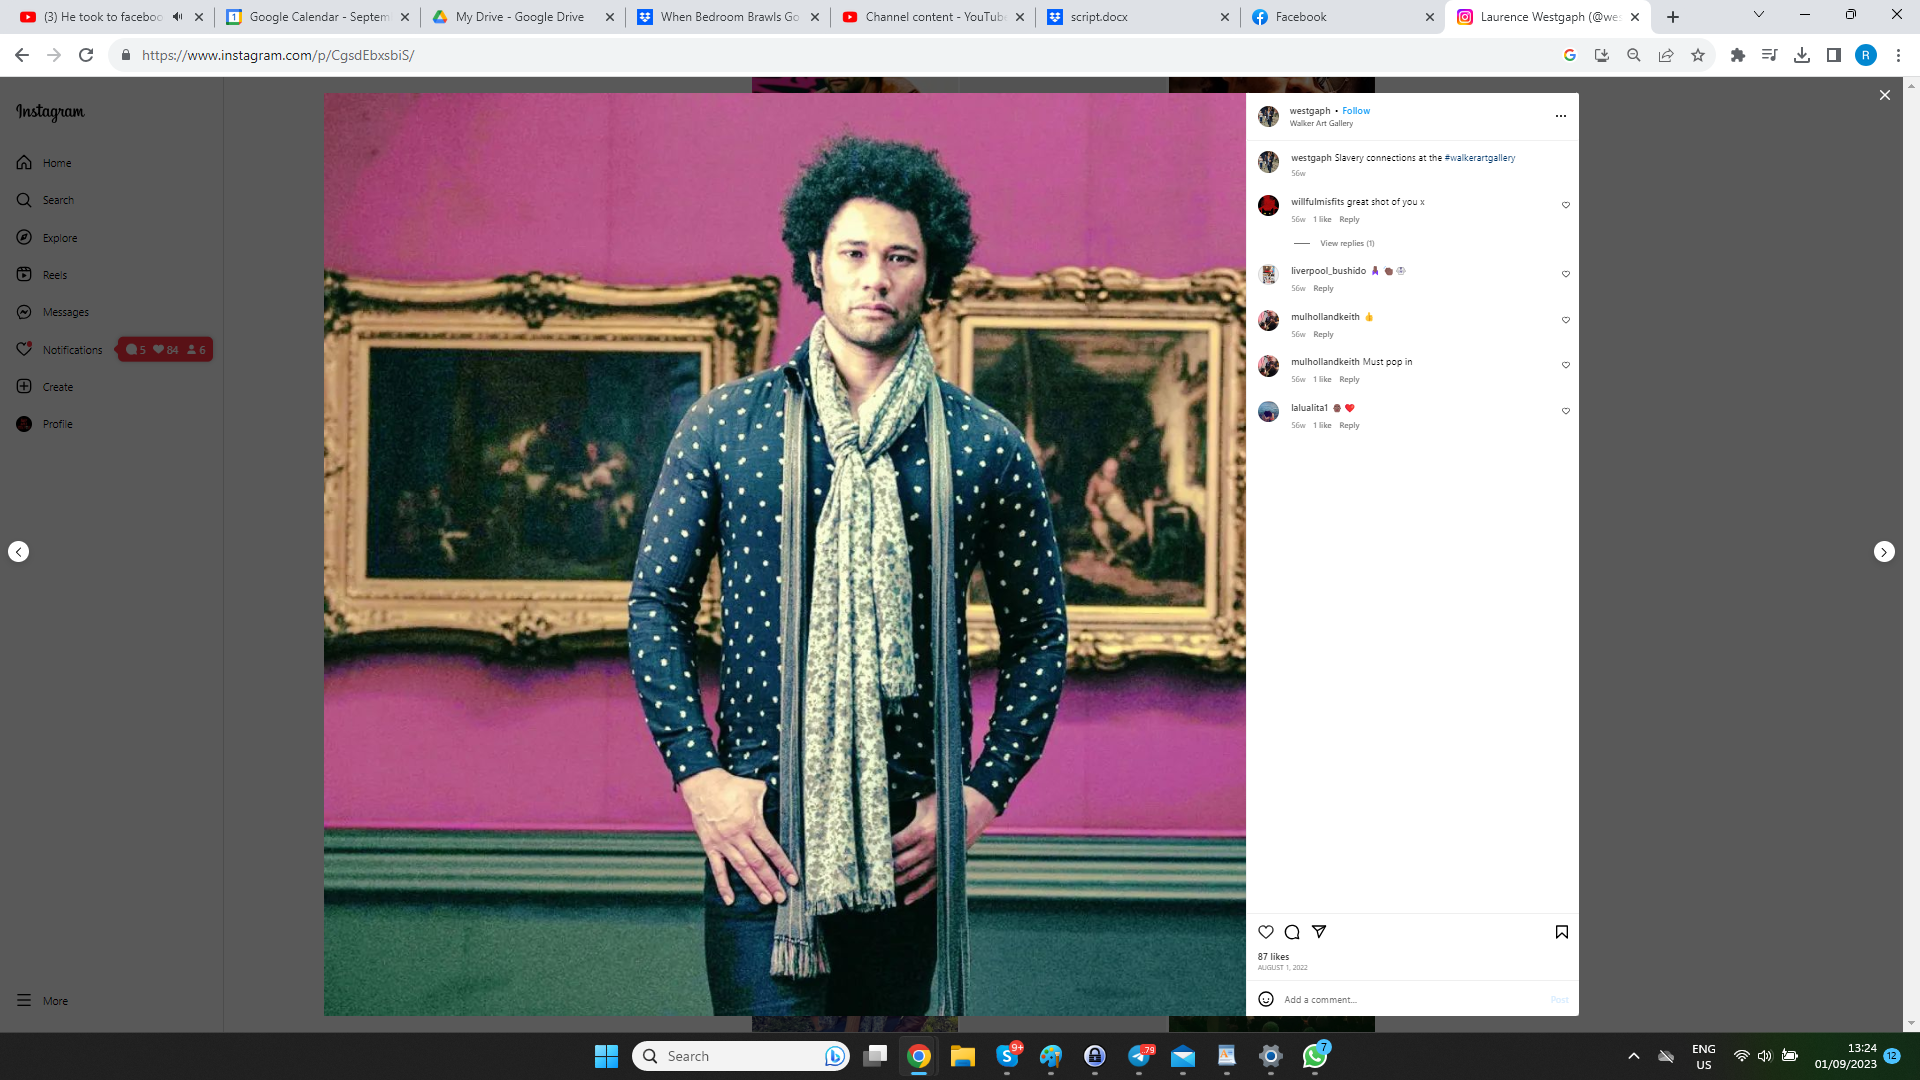1920x1080 pixels.
Task: Close the post overlay with the X
Action: coord(1885,95)
